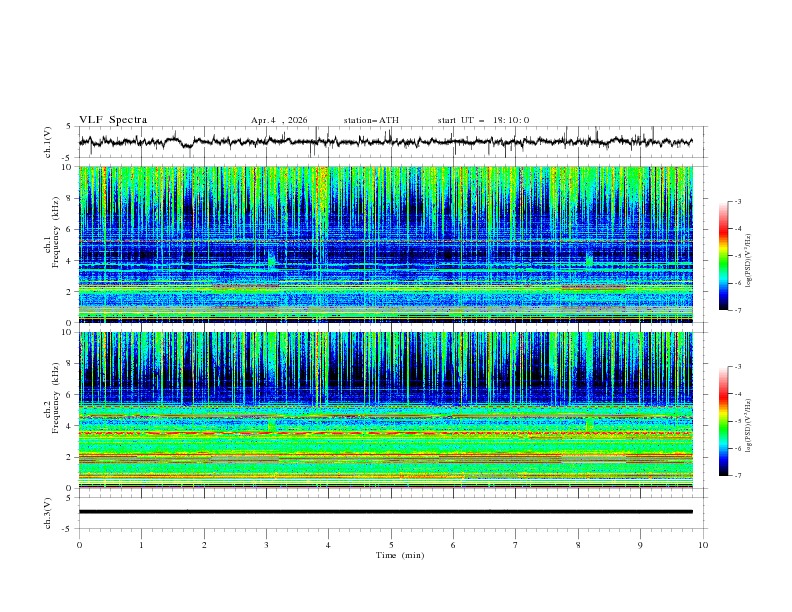The height and width of the screenshot is (612, 792).
Task: Click the ch.3 flat voltage trace
Action: (385, 512)
